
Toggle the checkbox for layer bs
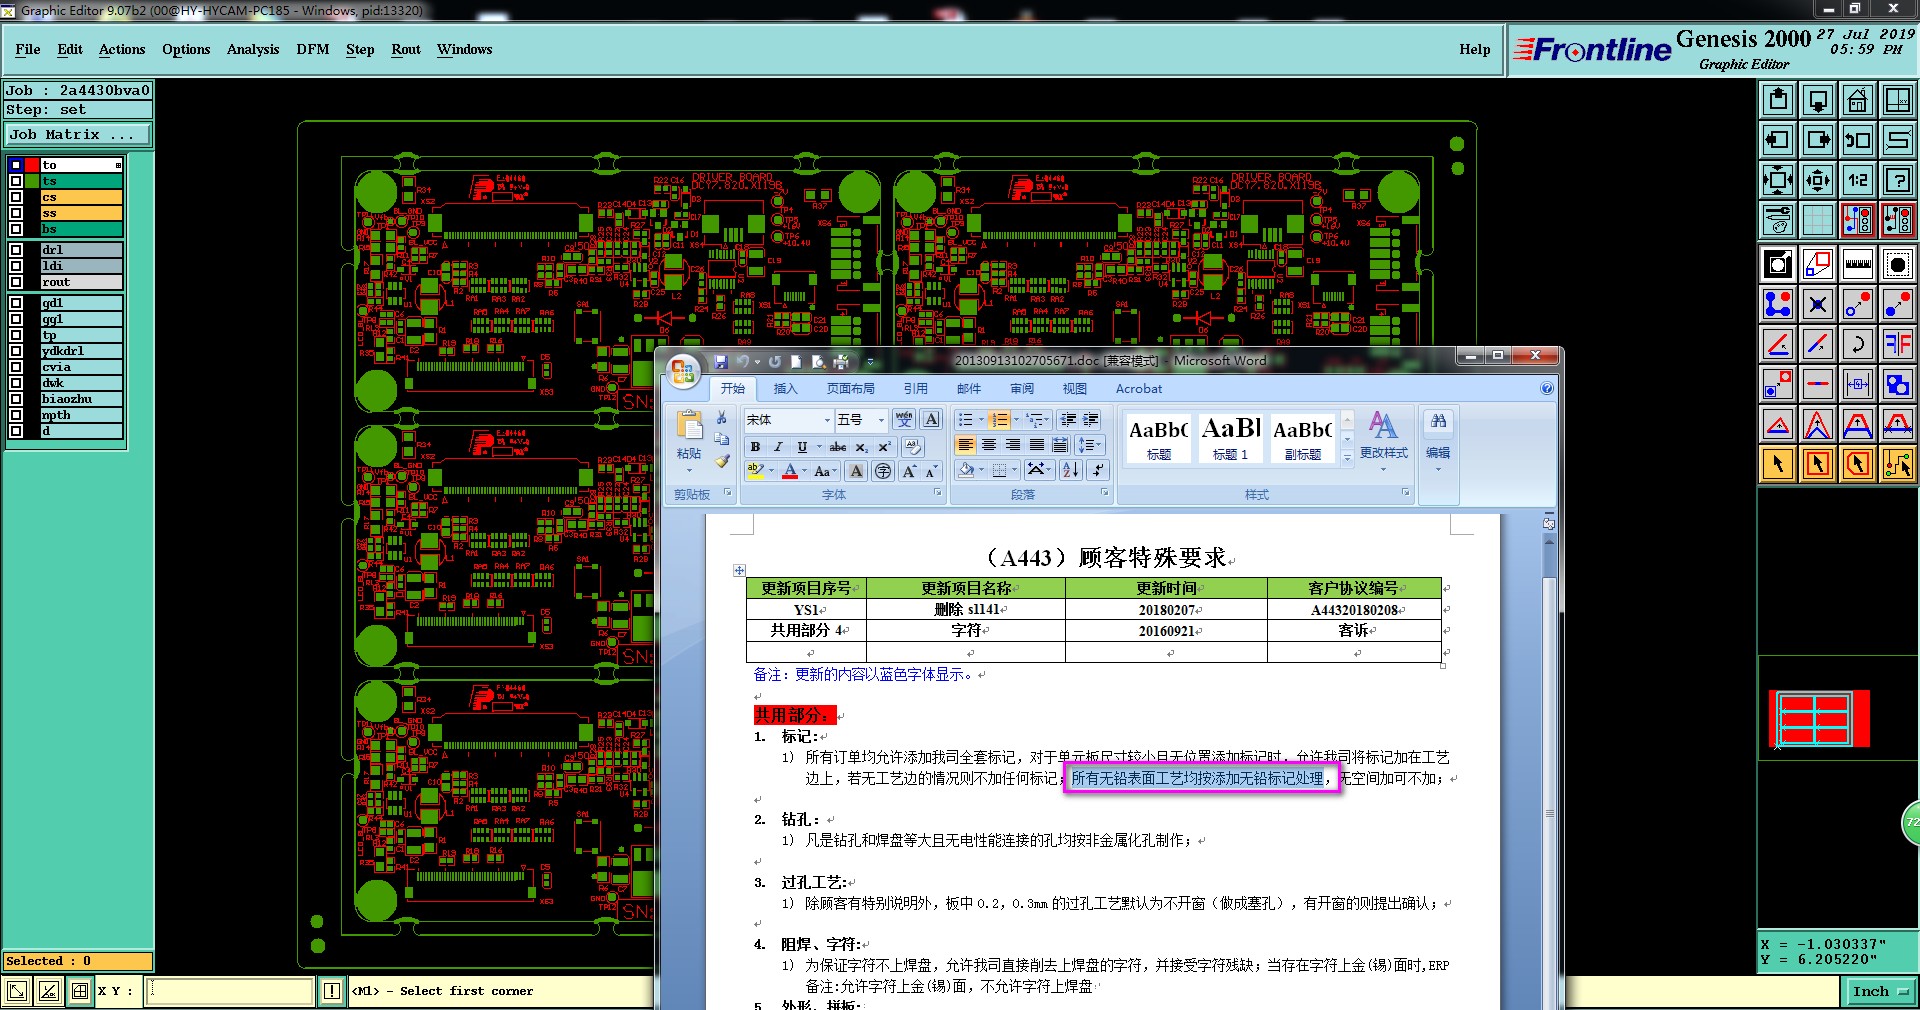[16, 229]
